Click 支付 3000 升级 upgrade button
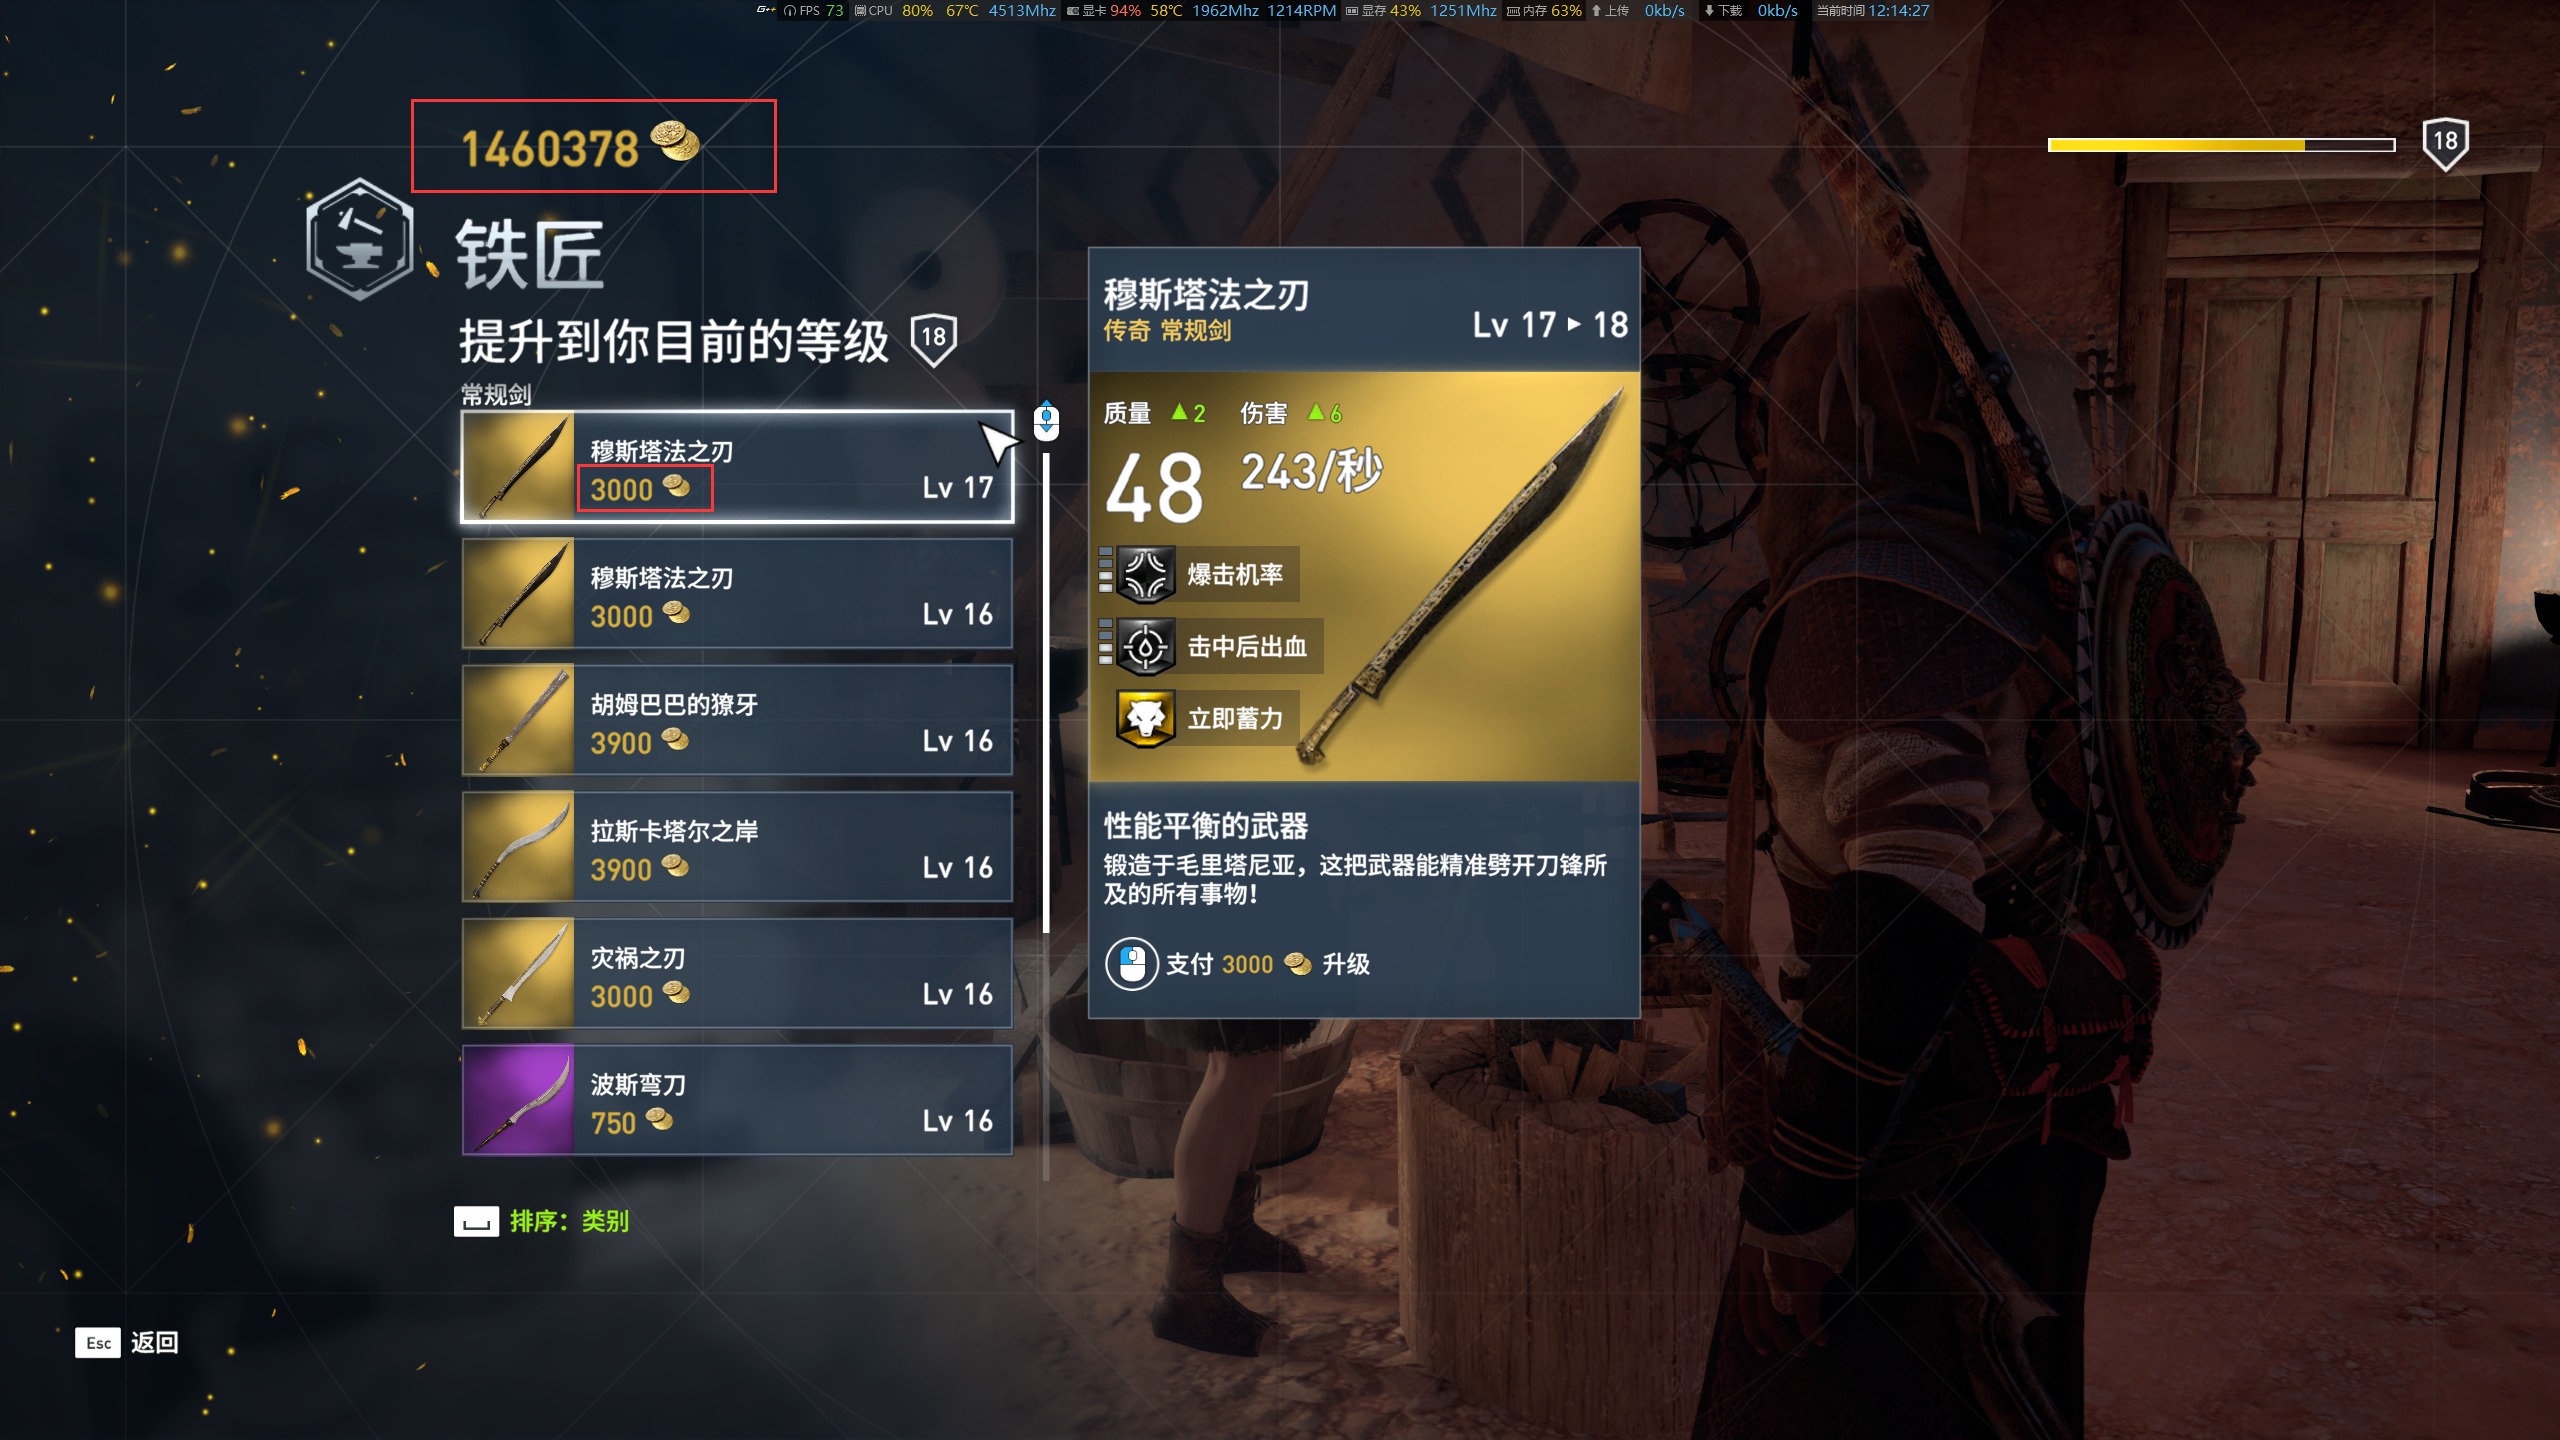 point(1238,964)
